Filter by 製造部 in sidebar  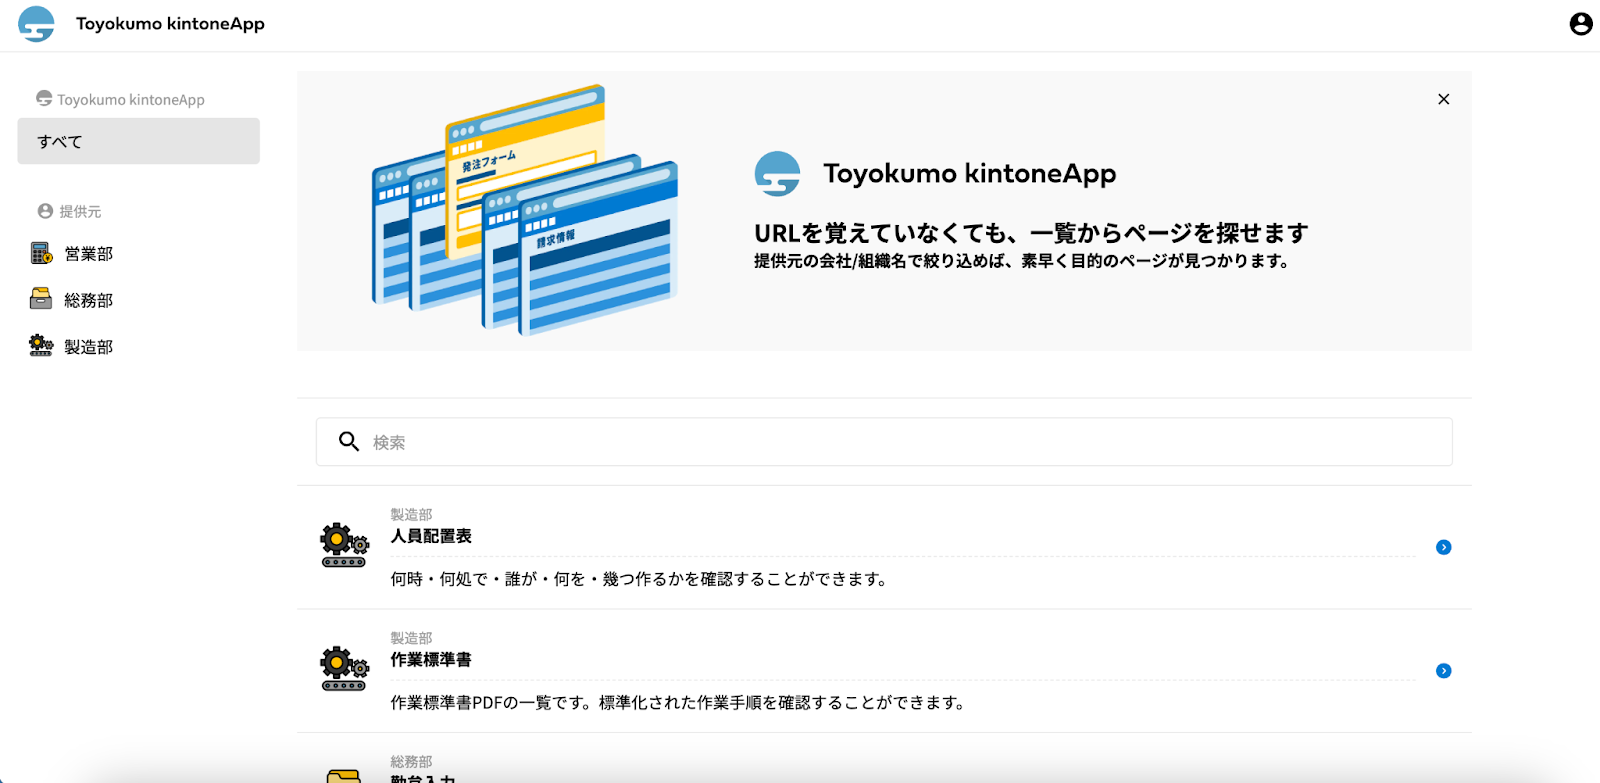88,347
